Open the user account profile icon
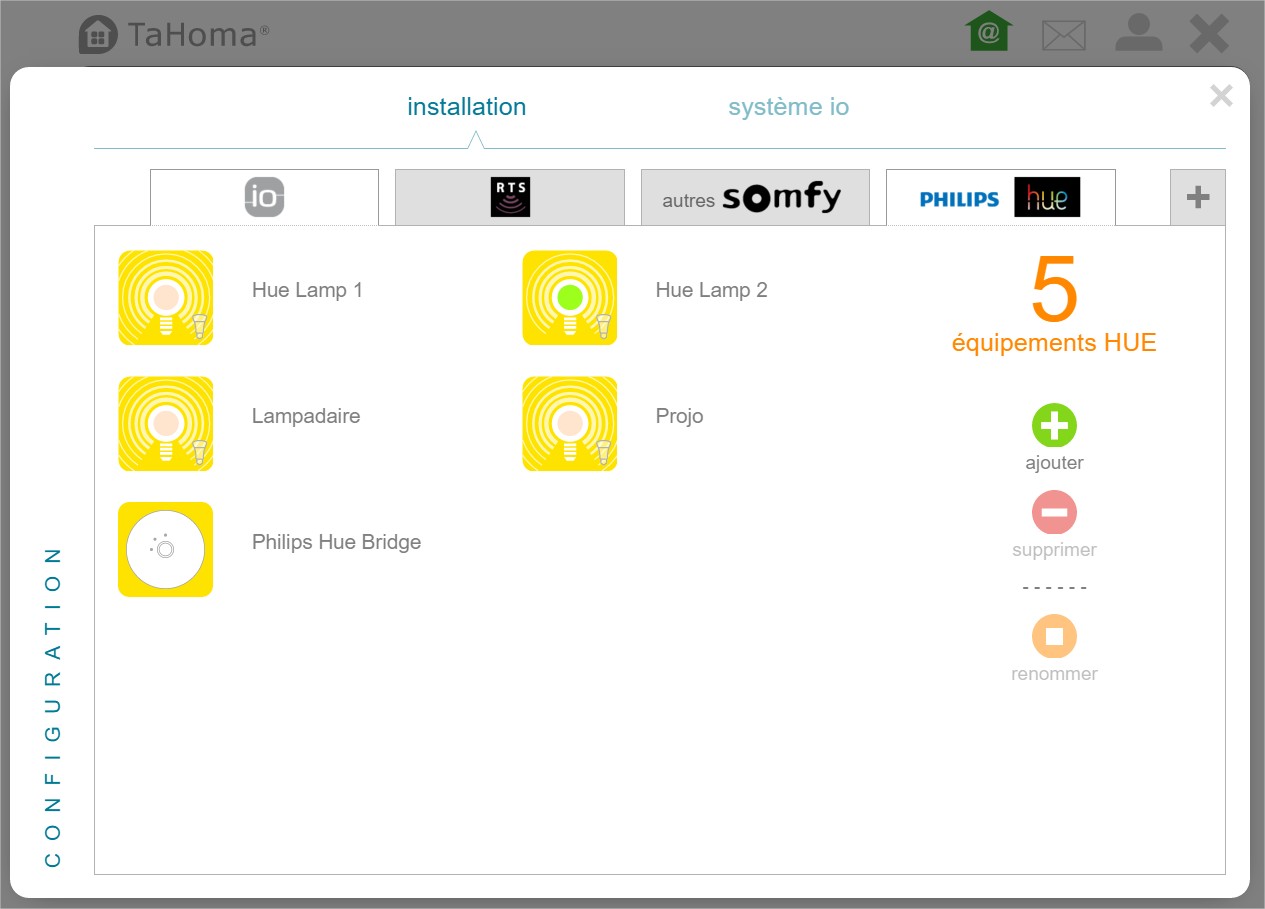 [1138, 34]
